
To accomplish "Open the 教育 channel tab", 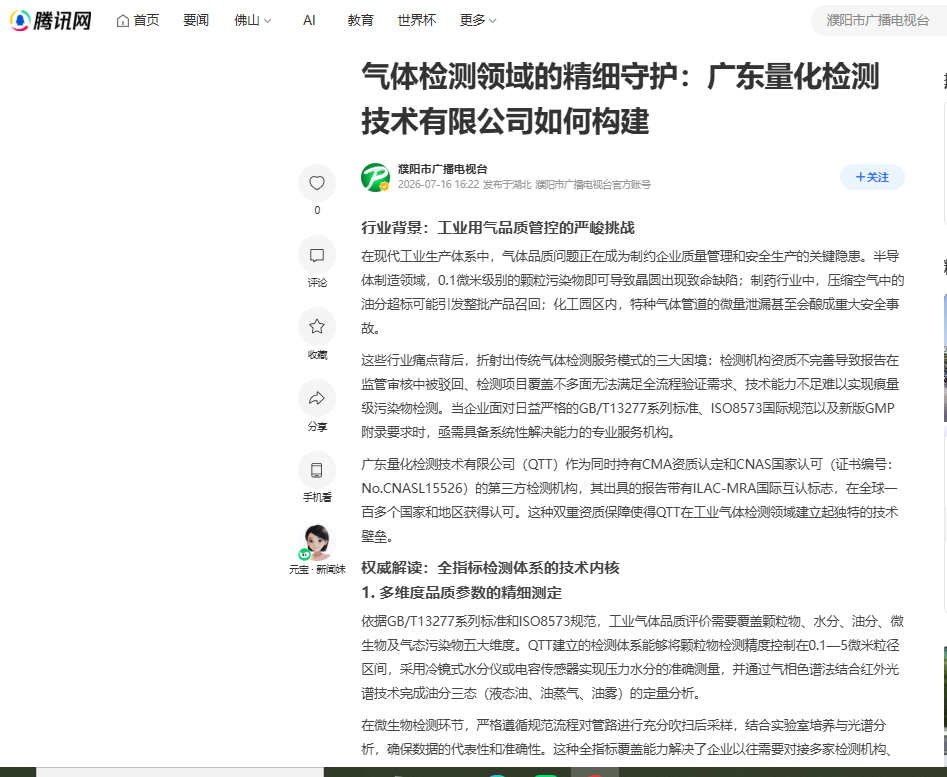I will (361, 21).
